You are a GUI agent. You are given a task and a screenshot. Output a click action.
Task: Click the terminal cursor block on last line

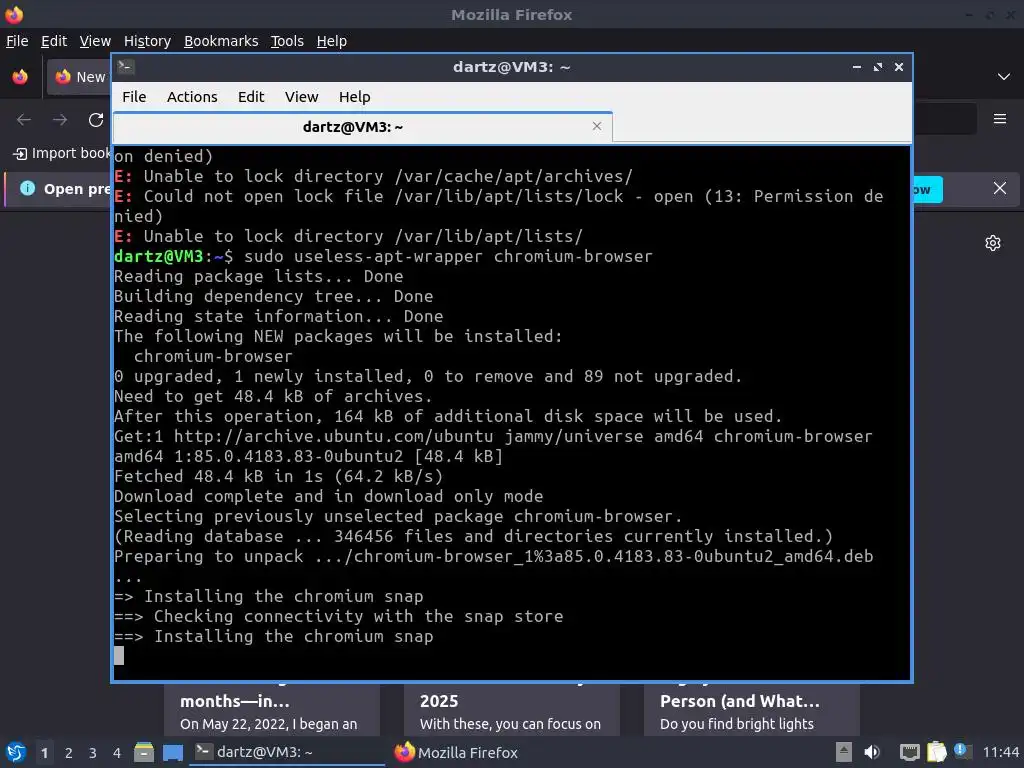point(119,656)
